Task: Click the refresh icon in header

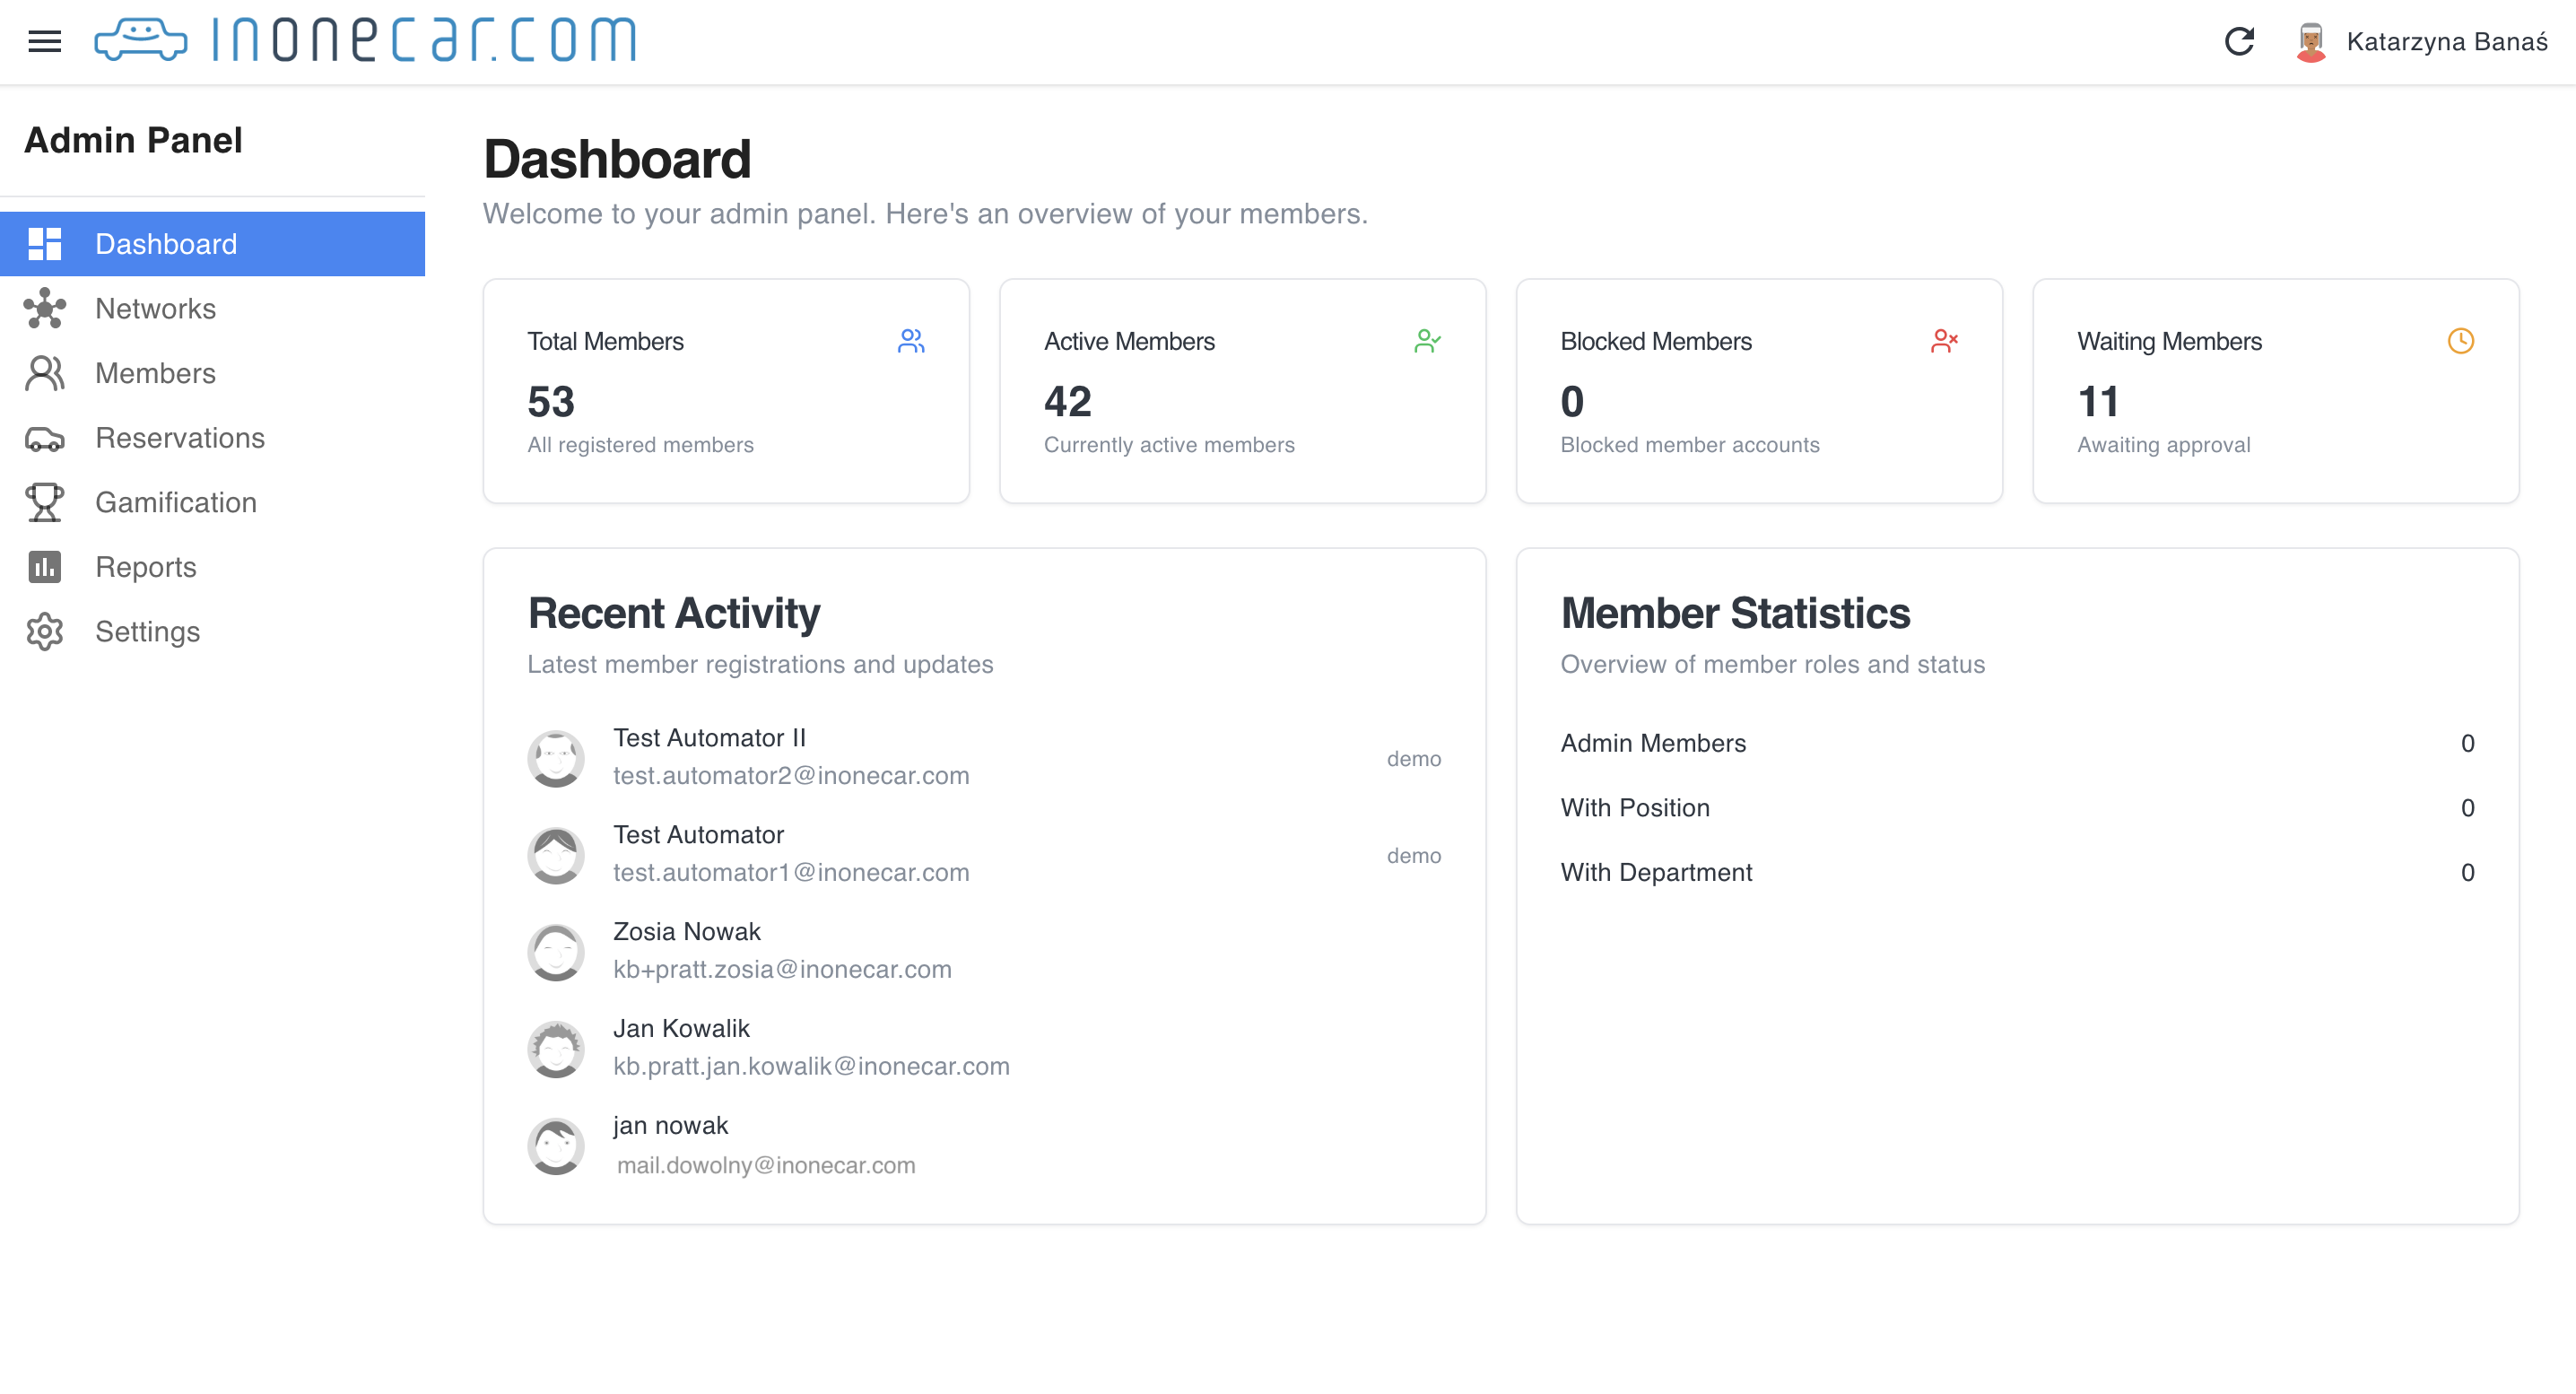Action: pyautogui.click(x=2239, y=41)
